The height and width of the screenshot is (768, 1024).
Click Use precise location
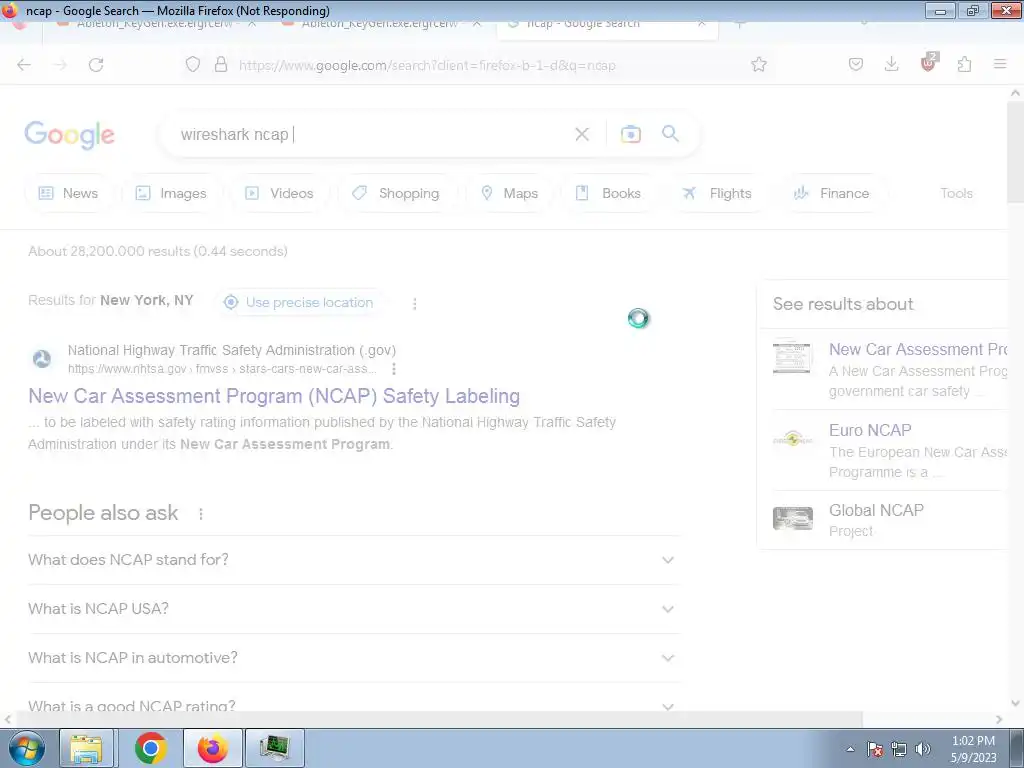(x=299, y=302)
